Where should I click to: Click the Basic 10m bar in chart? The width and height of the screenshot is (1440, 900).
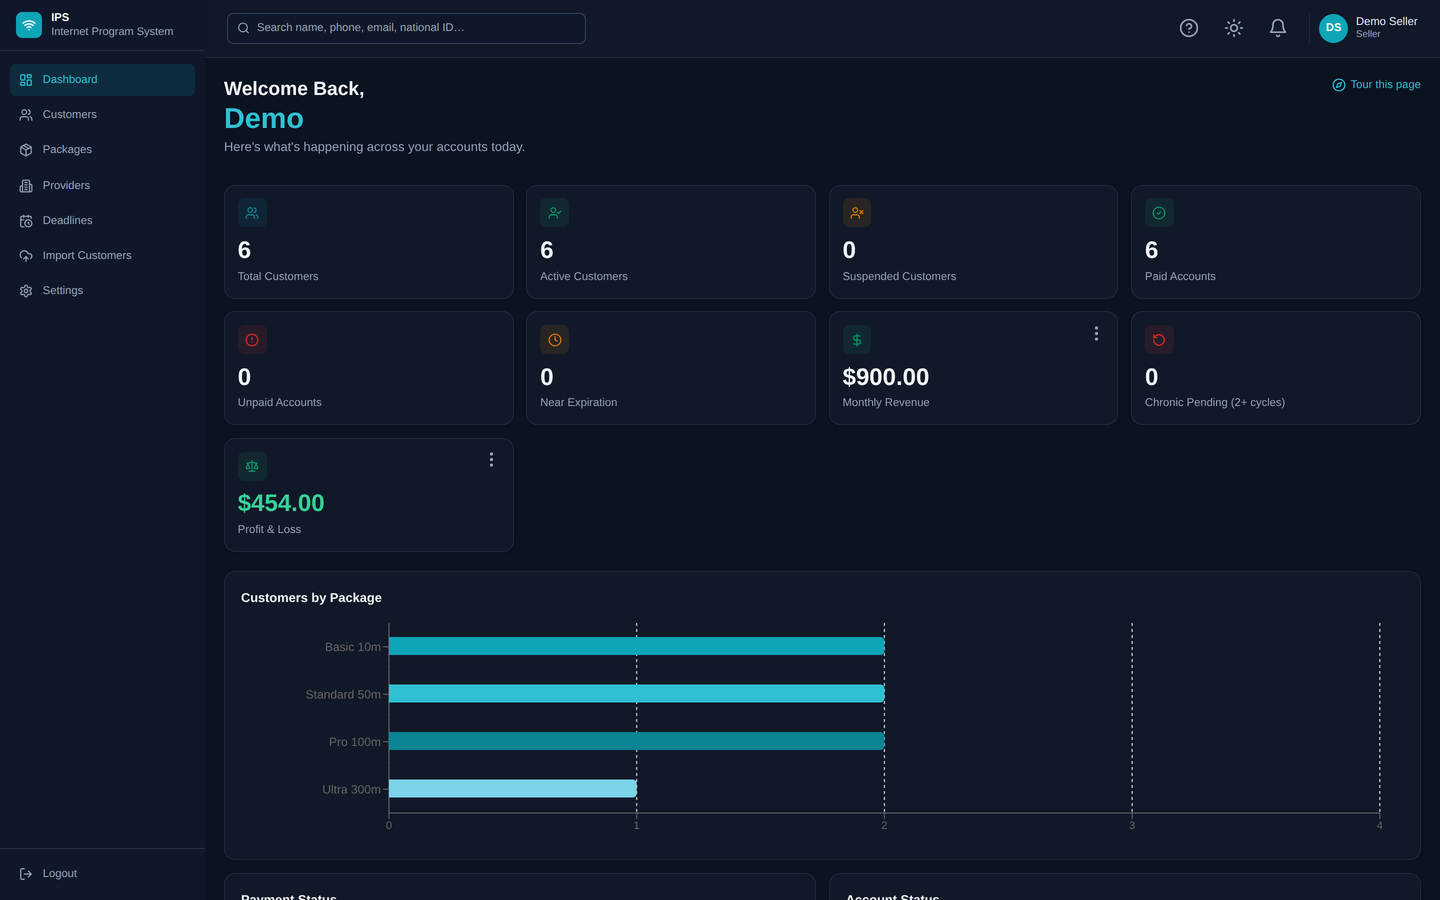click(636, 646)
